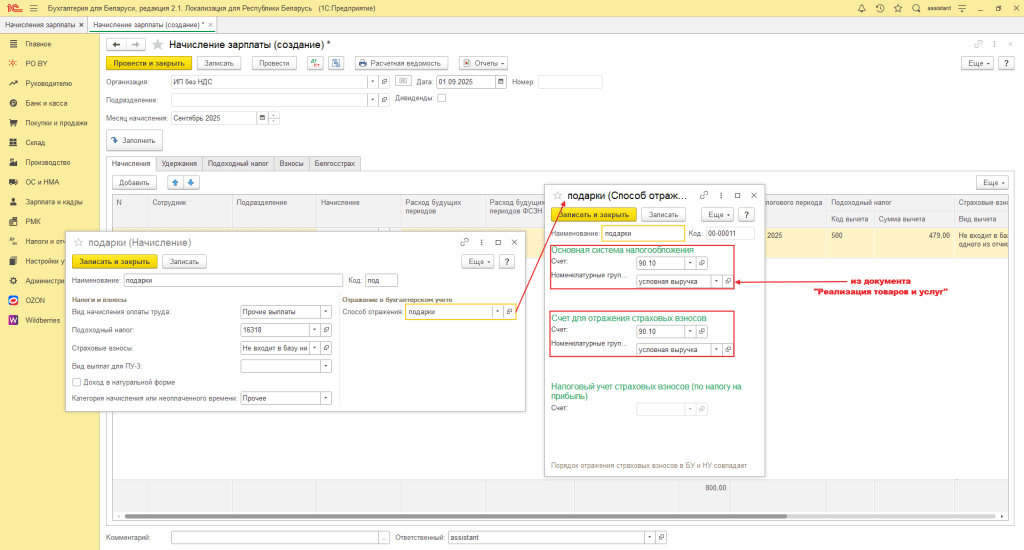Go back with the left arrow
This screenshot has width=1024, height=550.
(x=116, y=44)
